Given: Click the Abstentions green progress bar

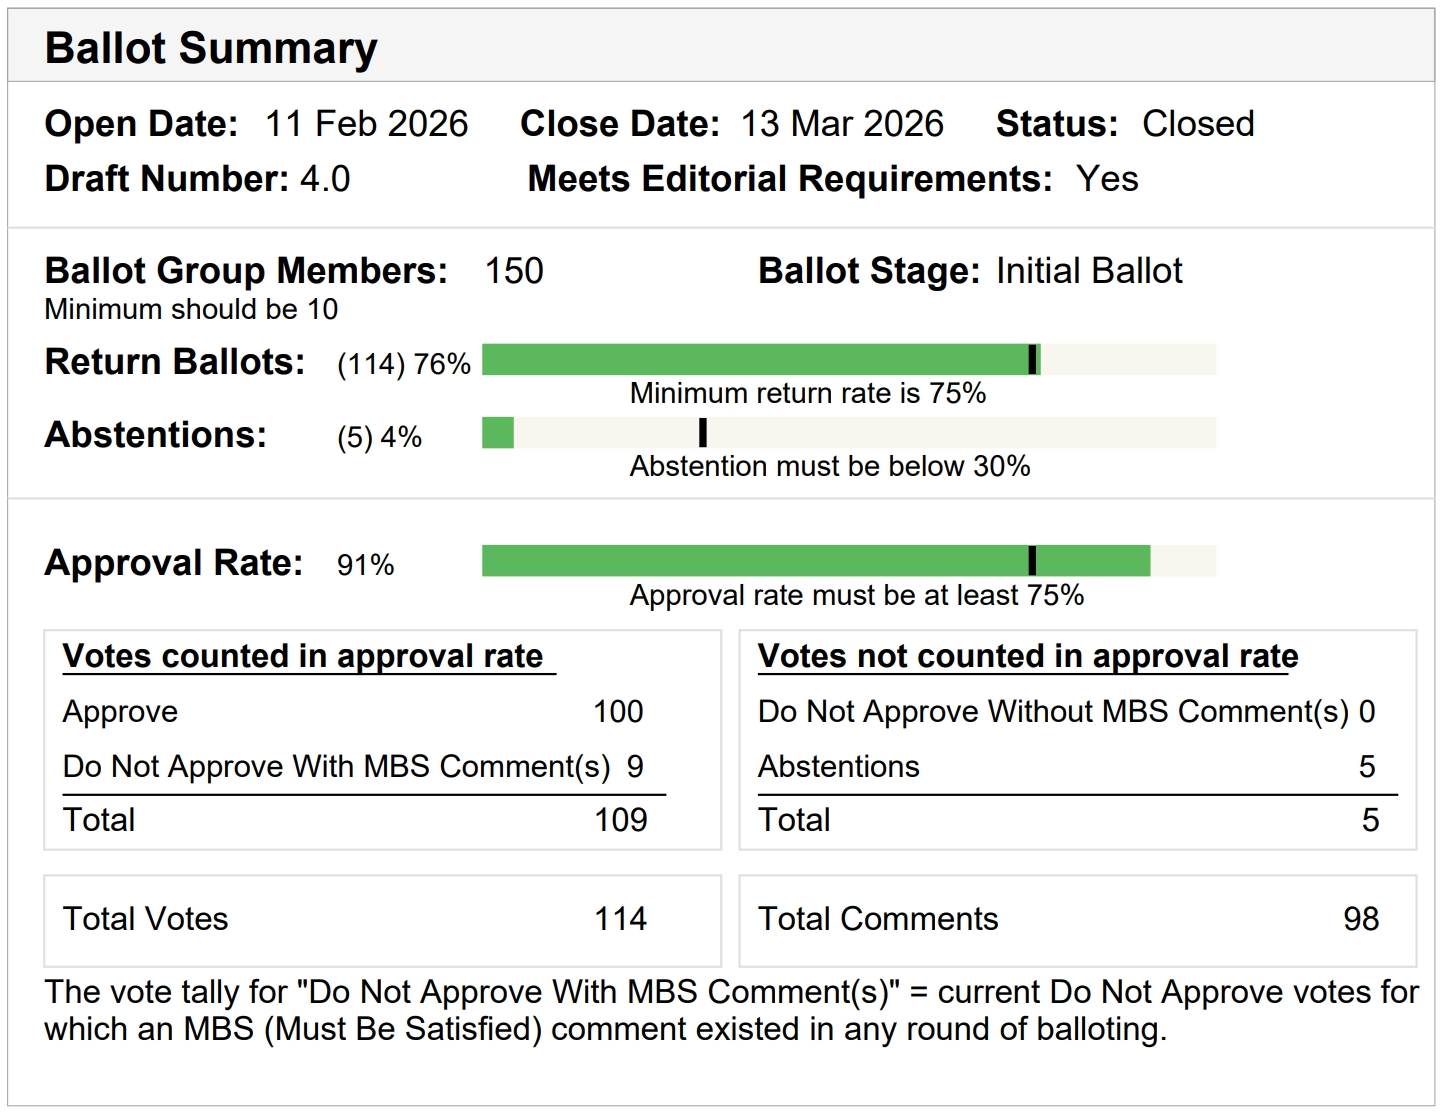Looking at the screenshot, I should point(498,433).
